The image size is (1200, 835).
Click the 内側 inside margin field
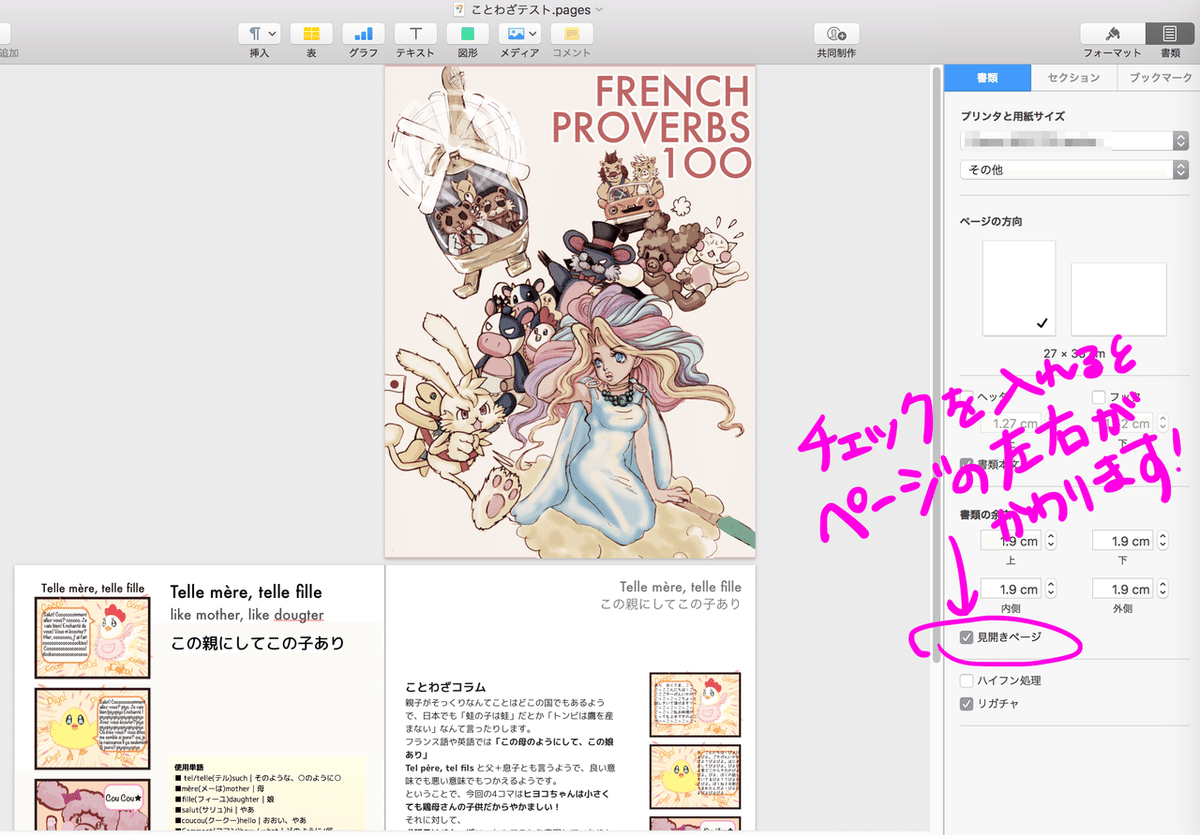pos(1010,589)
